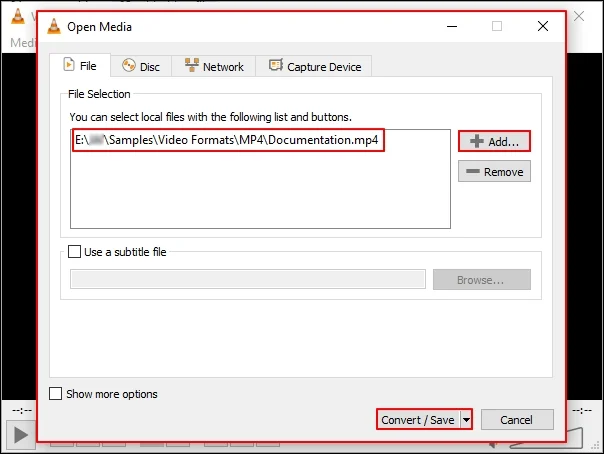Expand the Convert / Save dropdown arrow
This screenshot has width=604, height=454.
pyautogui.click(x=466, y=420)
